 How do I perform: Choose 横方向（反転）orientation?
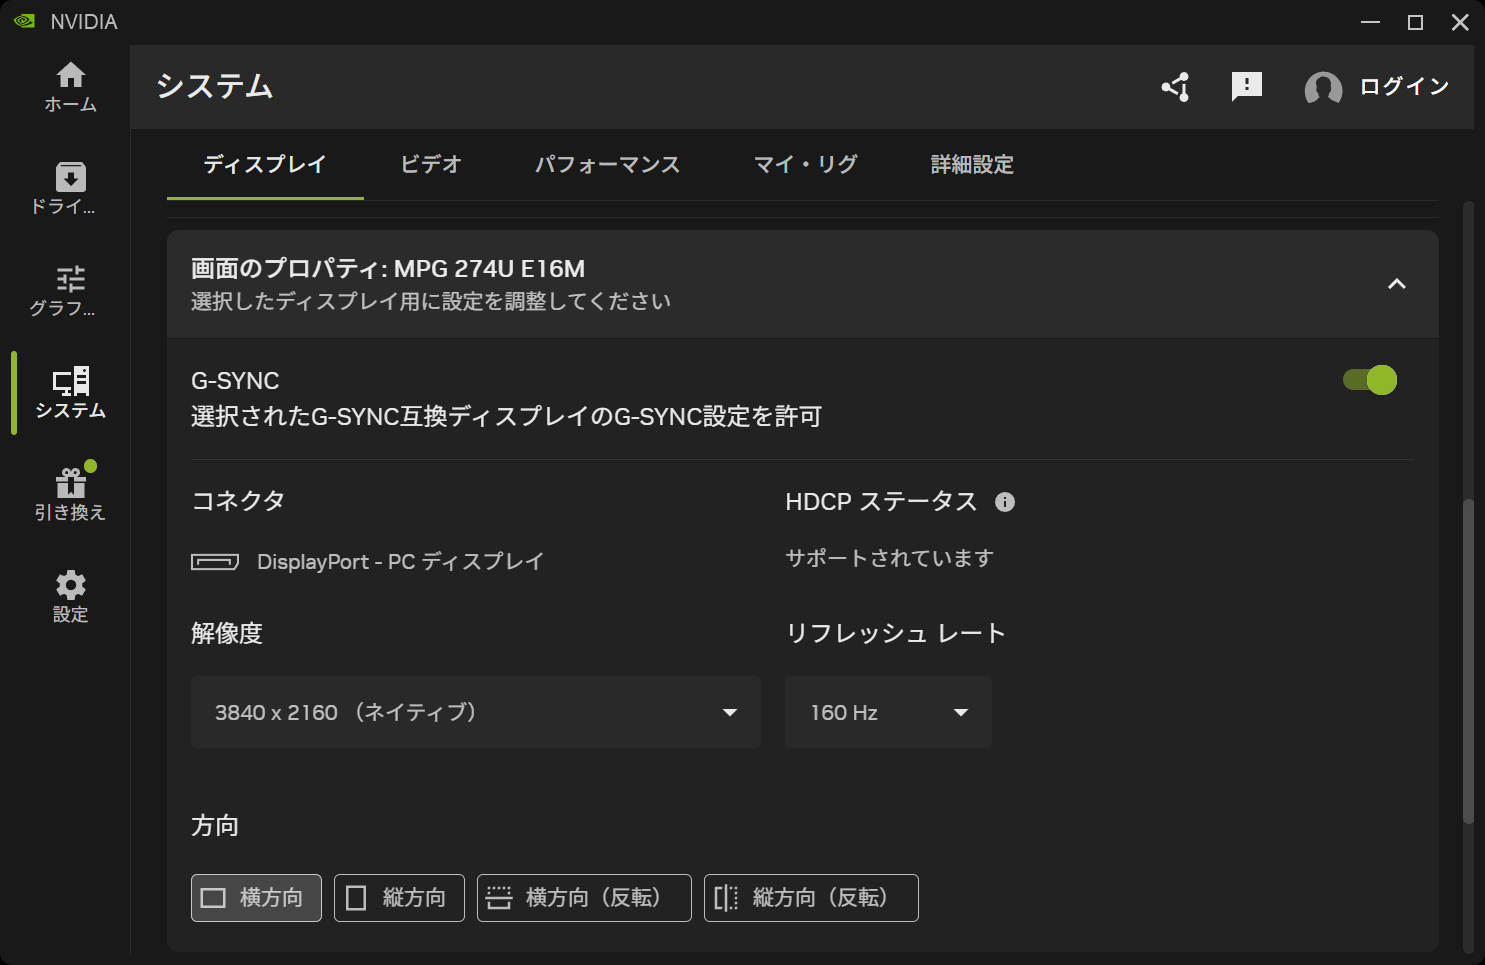tap(584, 898)
